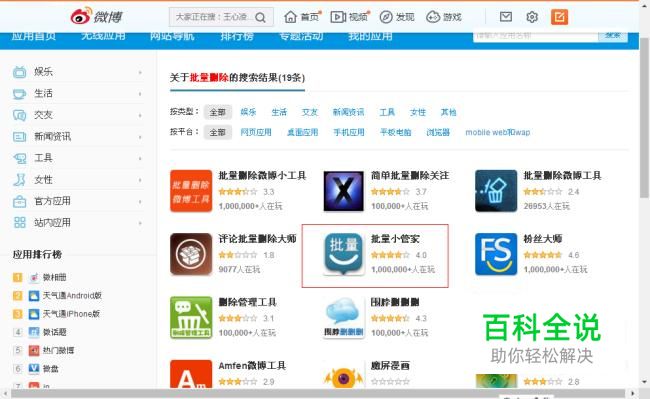Screen dimensions: 650x399
Task: Click the app name search field
Action: tap(536, 36)
